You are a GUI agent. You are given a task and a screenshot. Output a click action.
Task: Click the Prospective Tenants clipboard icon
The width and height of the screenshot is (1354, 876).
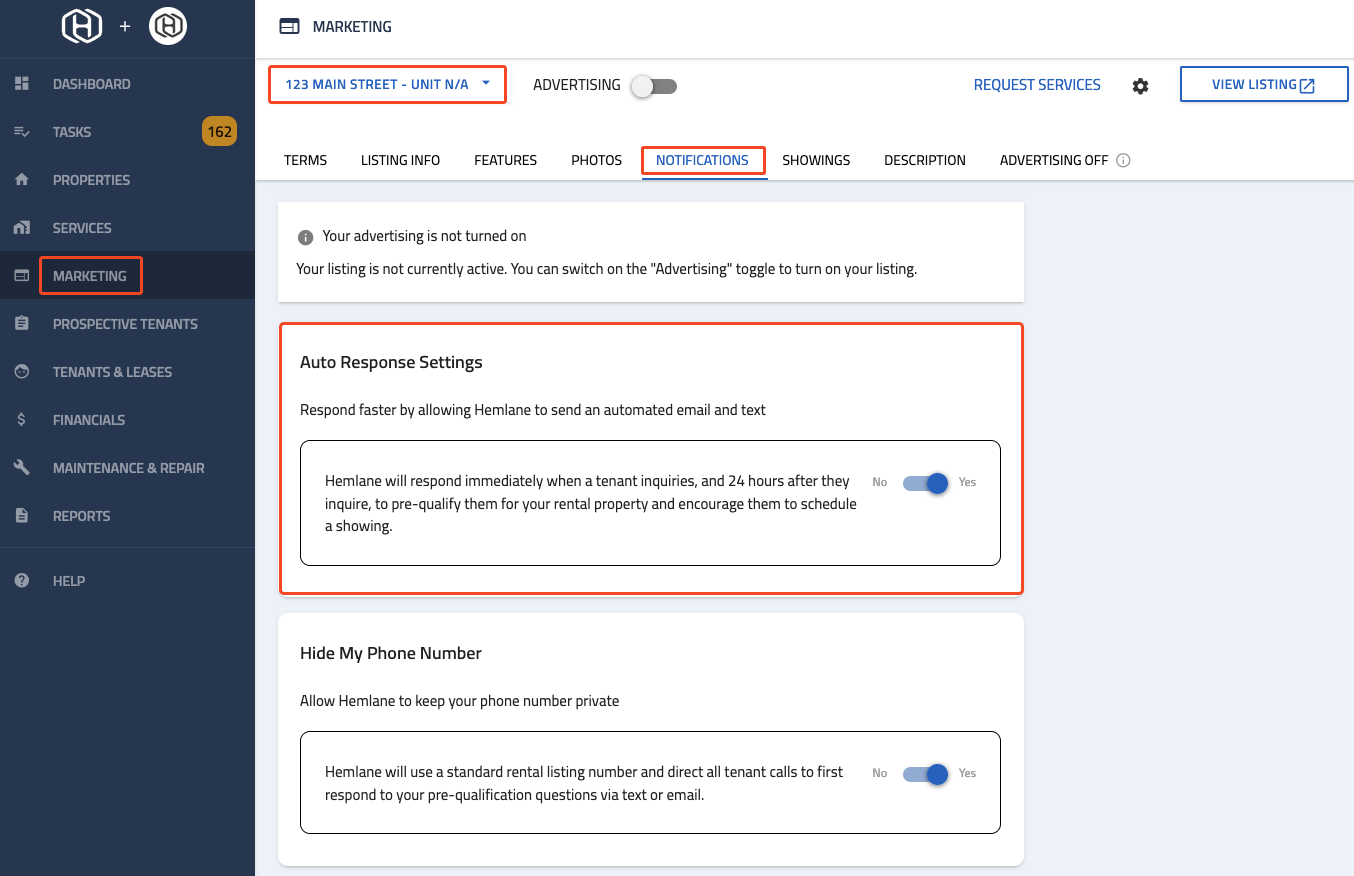point(22,324)
